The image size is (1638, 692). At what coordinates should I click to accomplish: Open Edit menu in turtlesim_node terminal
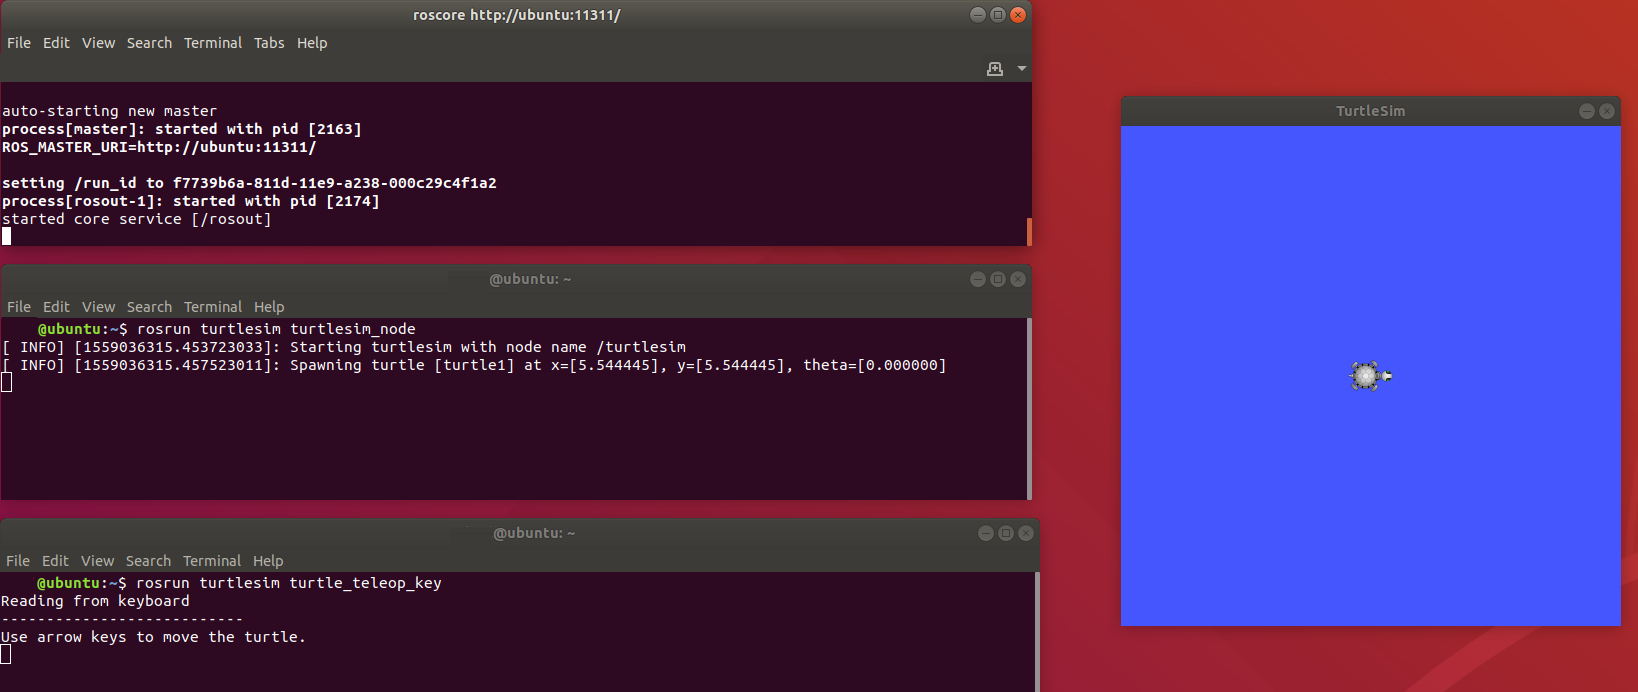click(x=56, y=307)
